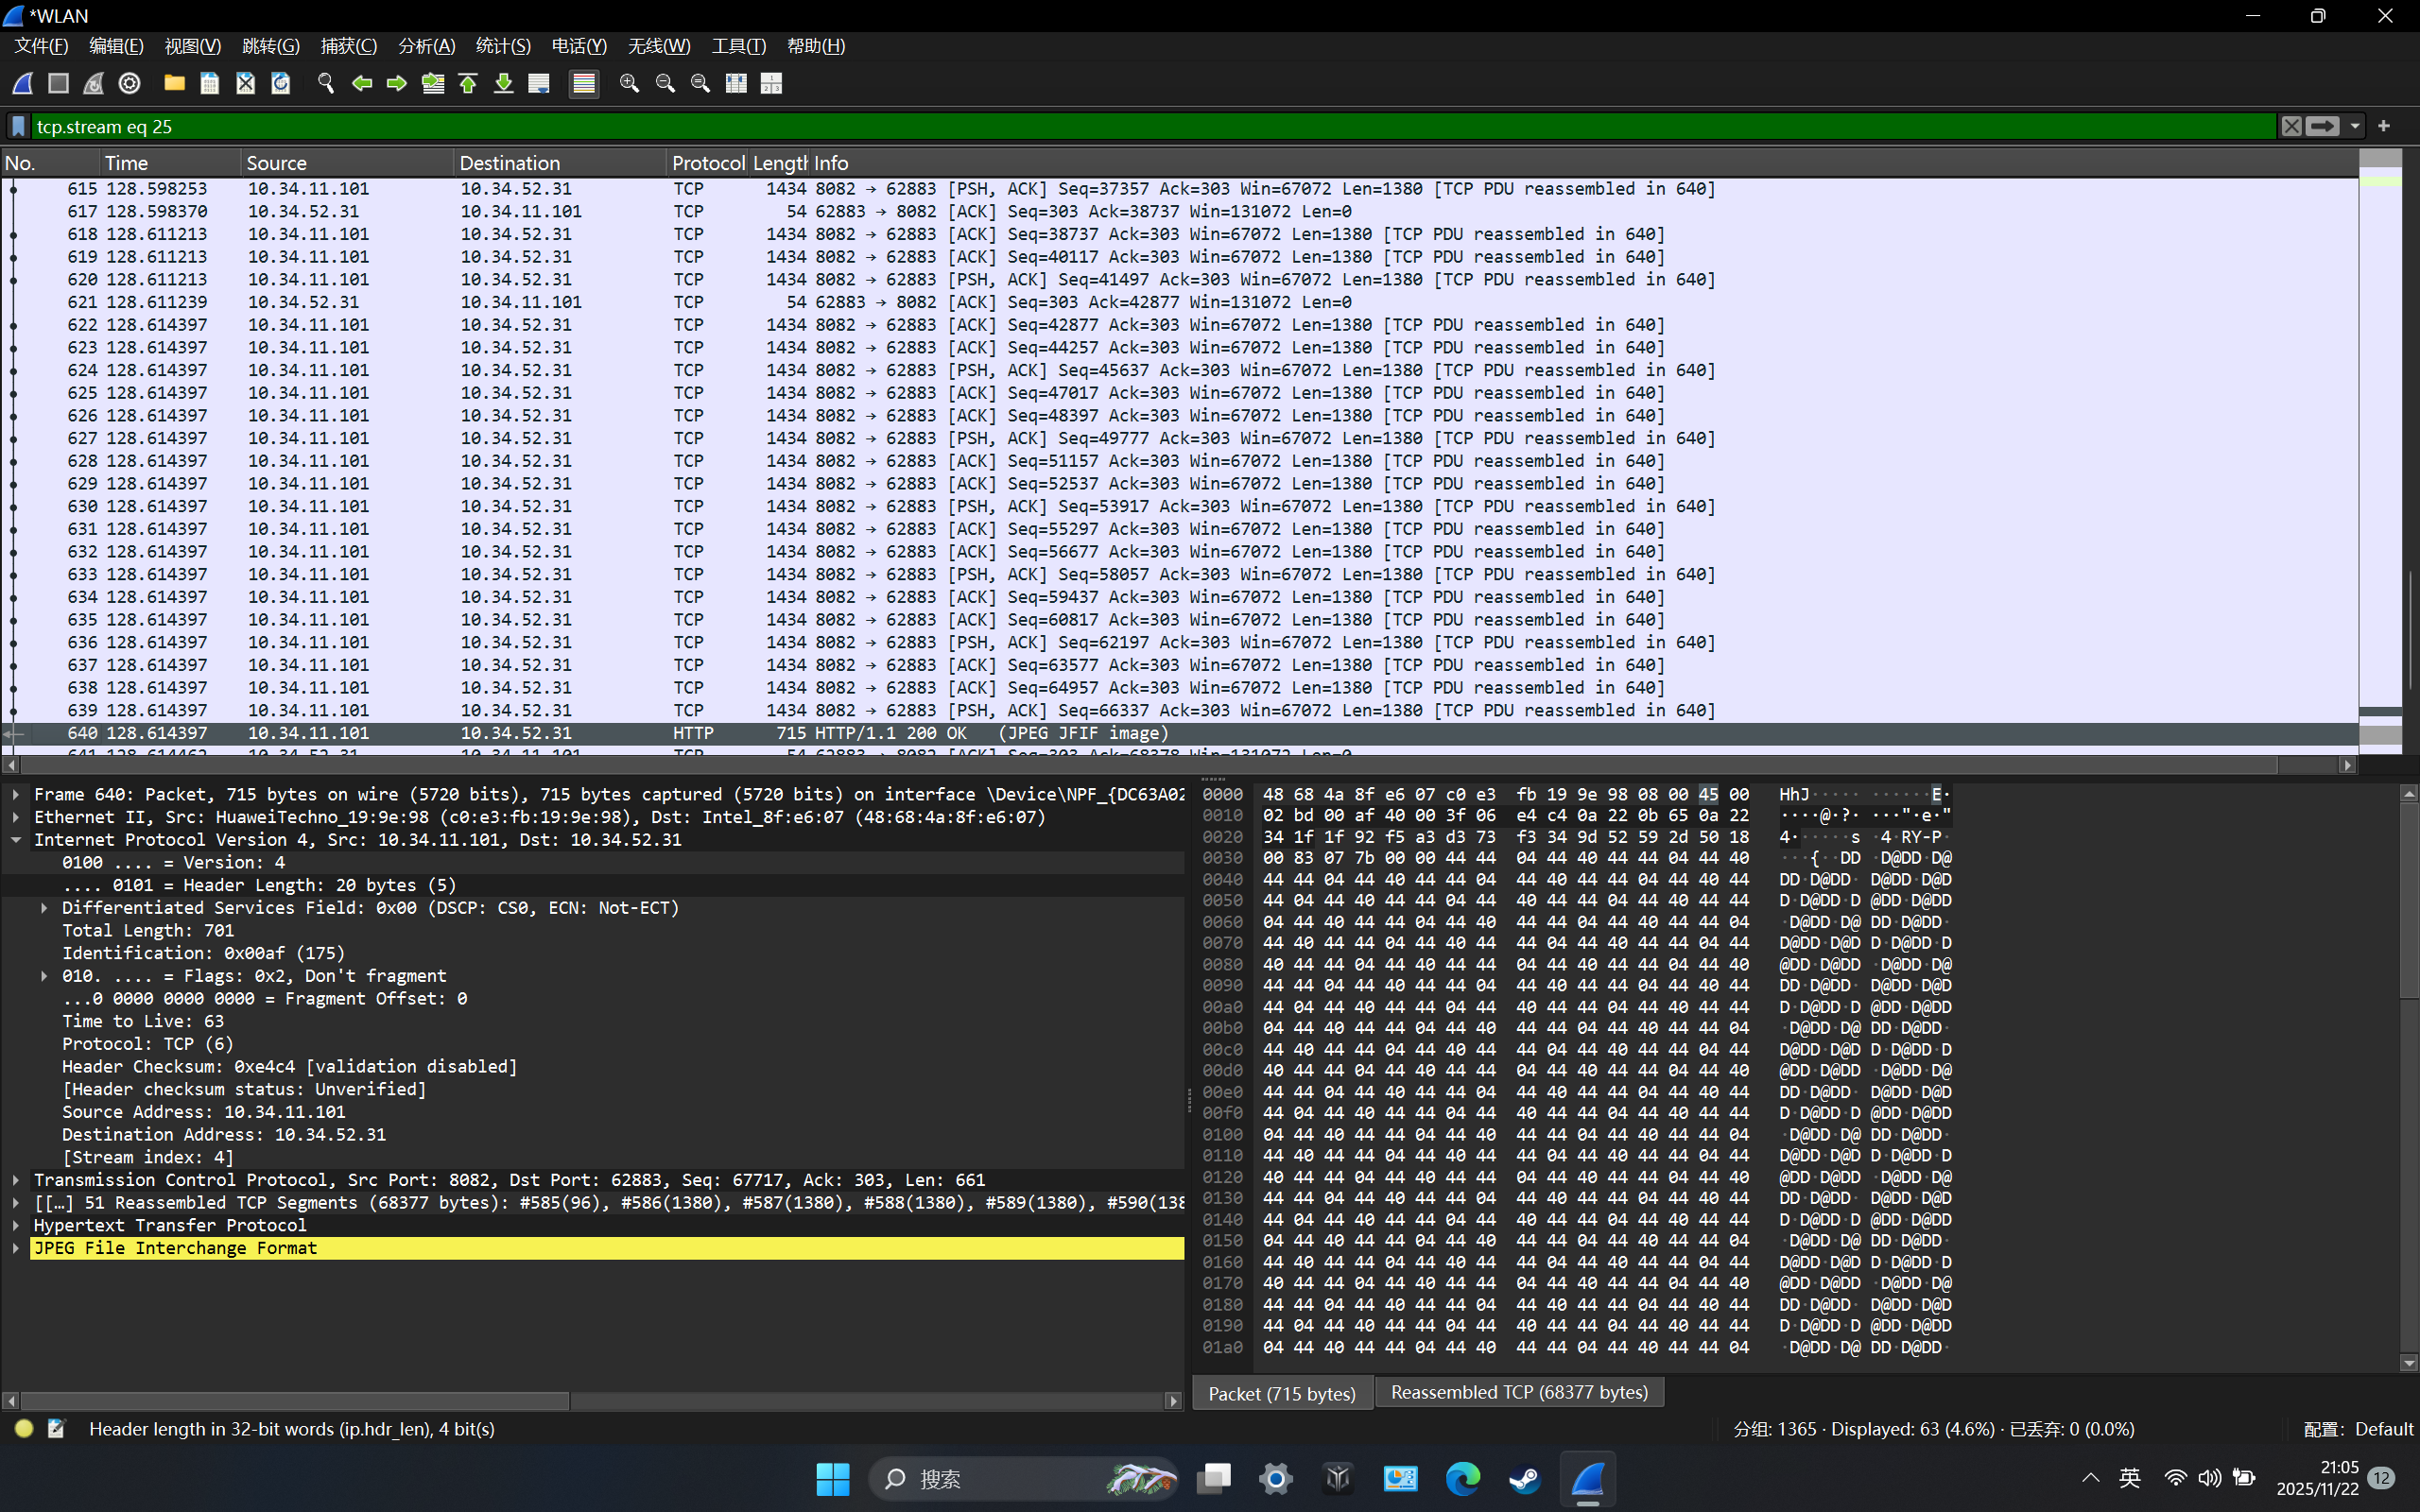Viewport: 2420px width, 1512px height.
Task: Toggle auto-scroll during live capture
Action: 539,83
